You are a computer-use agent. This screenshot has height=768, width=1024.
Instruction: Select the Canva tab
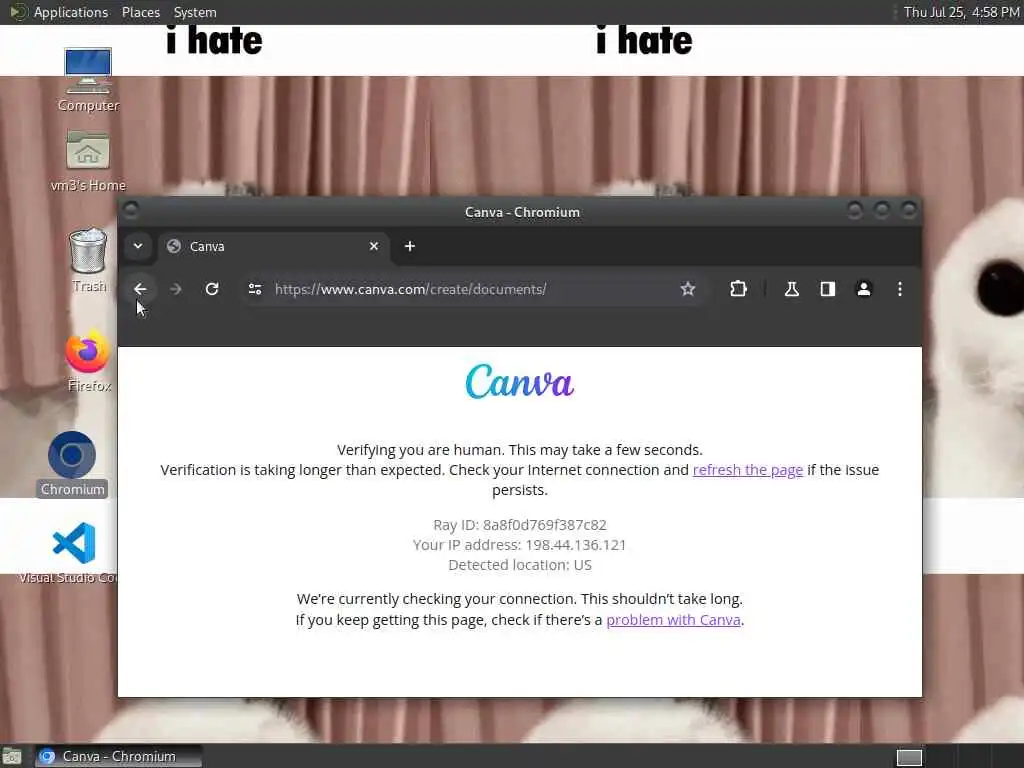click(x=272, y=247)
